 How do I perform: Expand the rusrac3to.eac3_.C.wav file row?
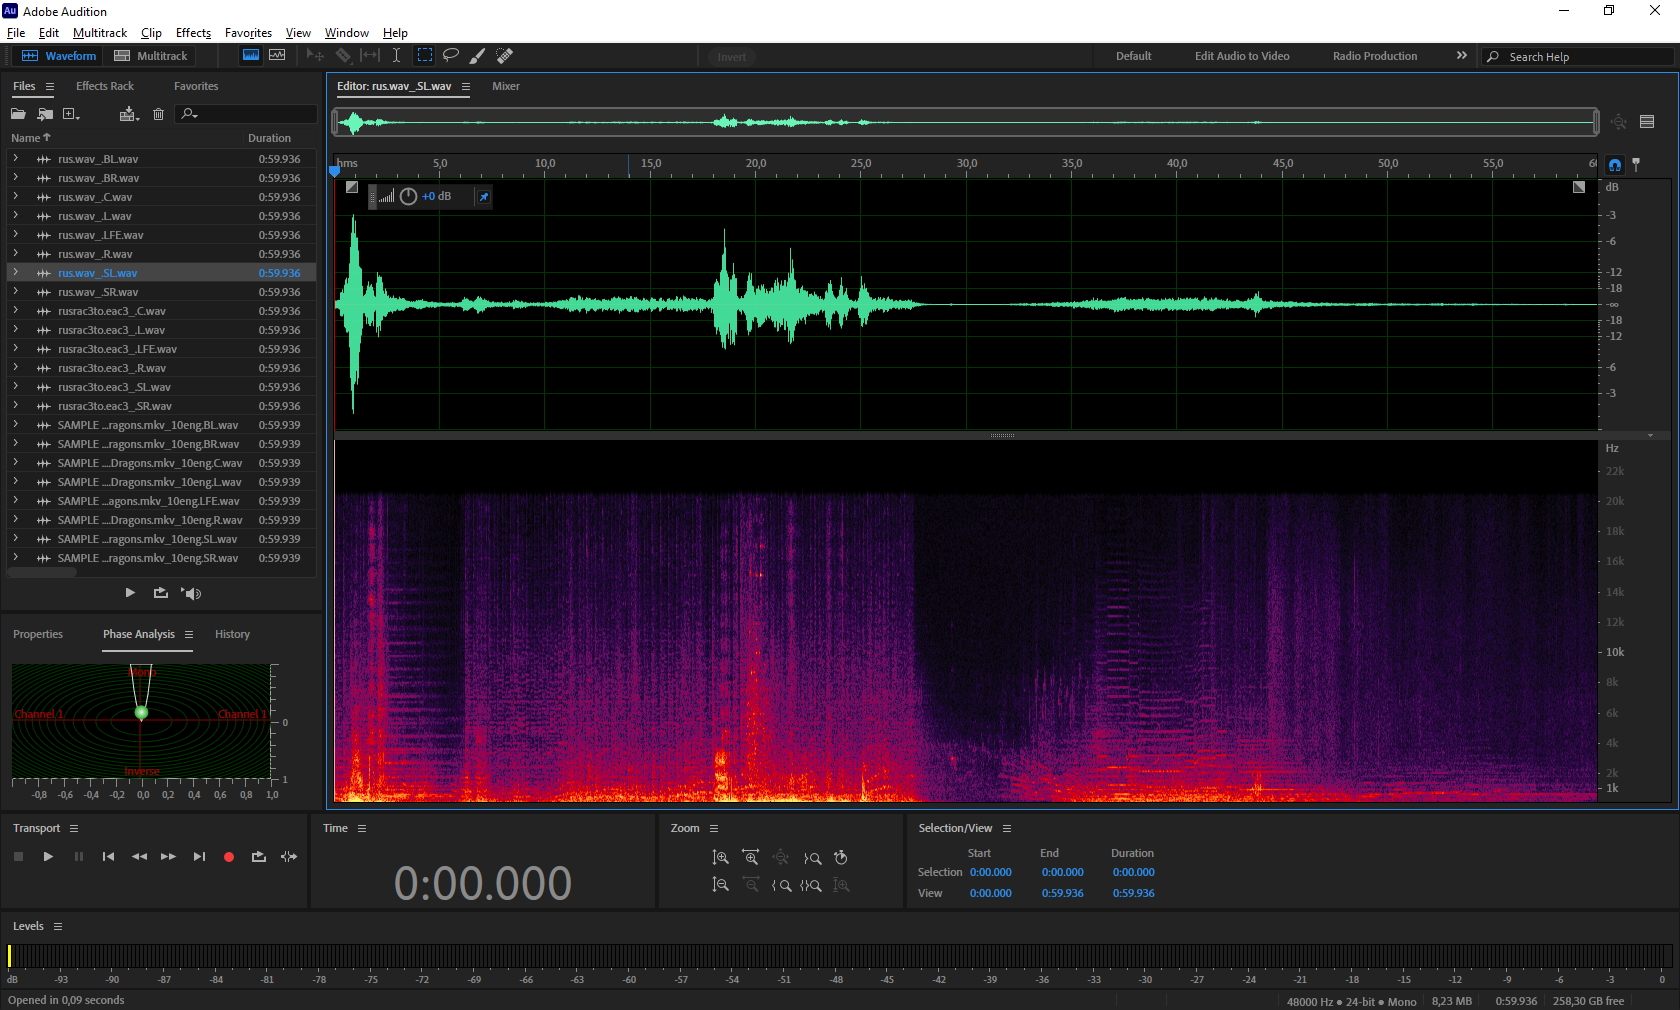[x=16, y=311]
